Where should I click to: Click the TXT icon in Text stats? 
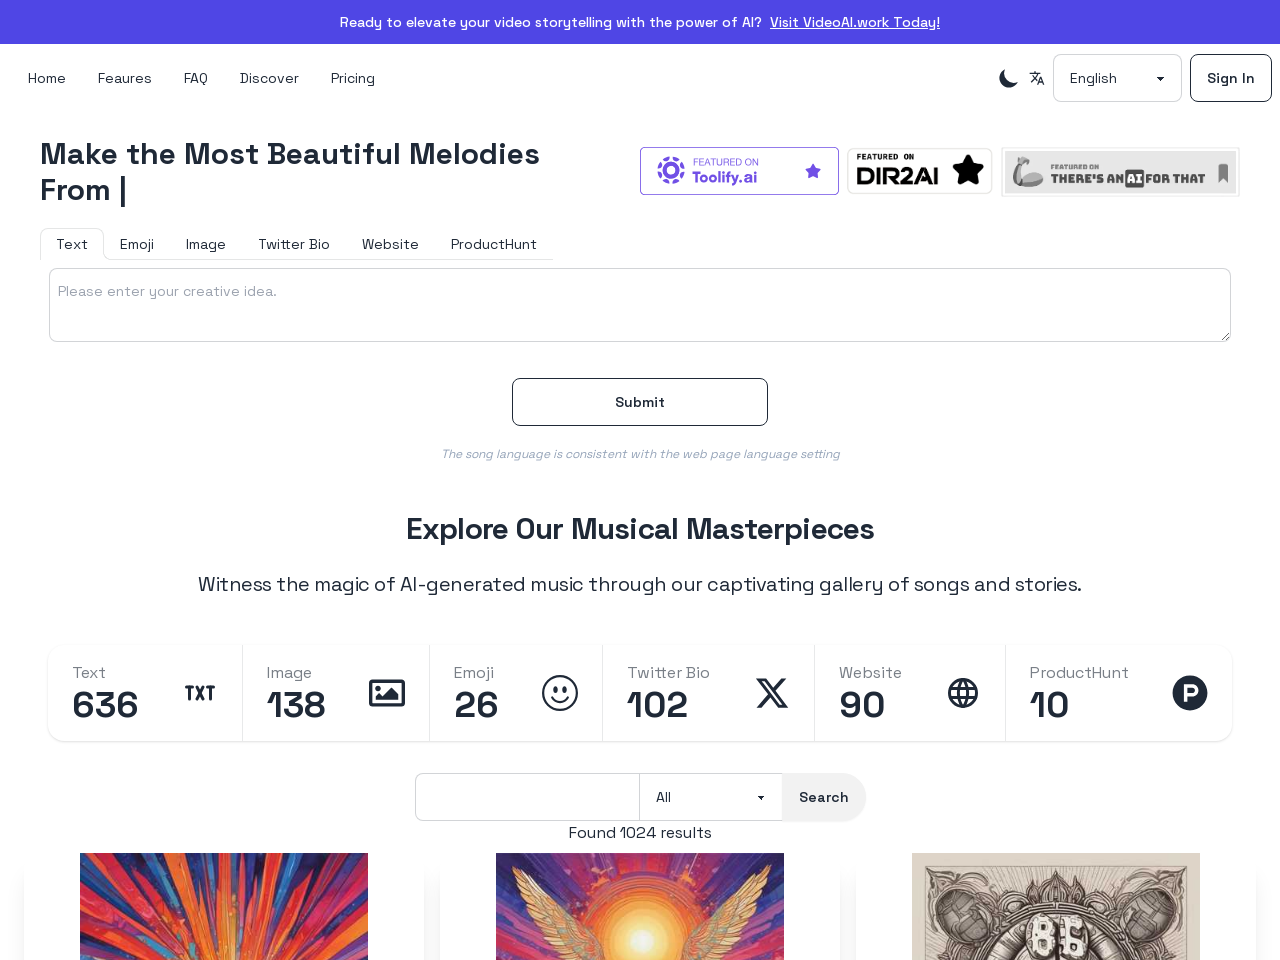pos(200,693)
